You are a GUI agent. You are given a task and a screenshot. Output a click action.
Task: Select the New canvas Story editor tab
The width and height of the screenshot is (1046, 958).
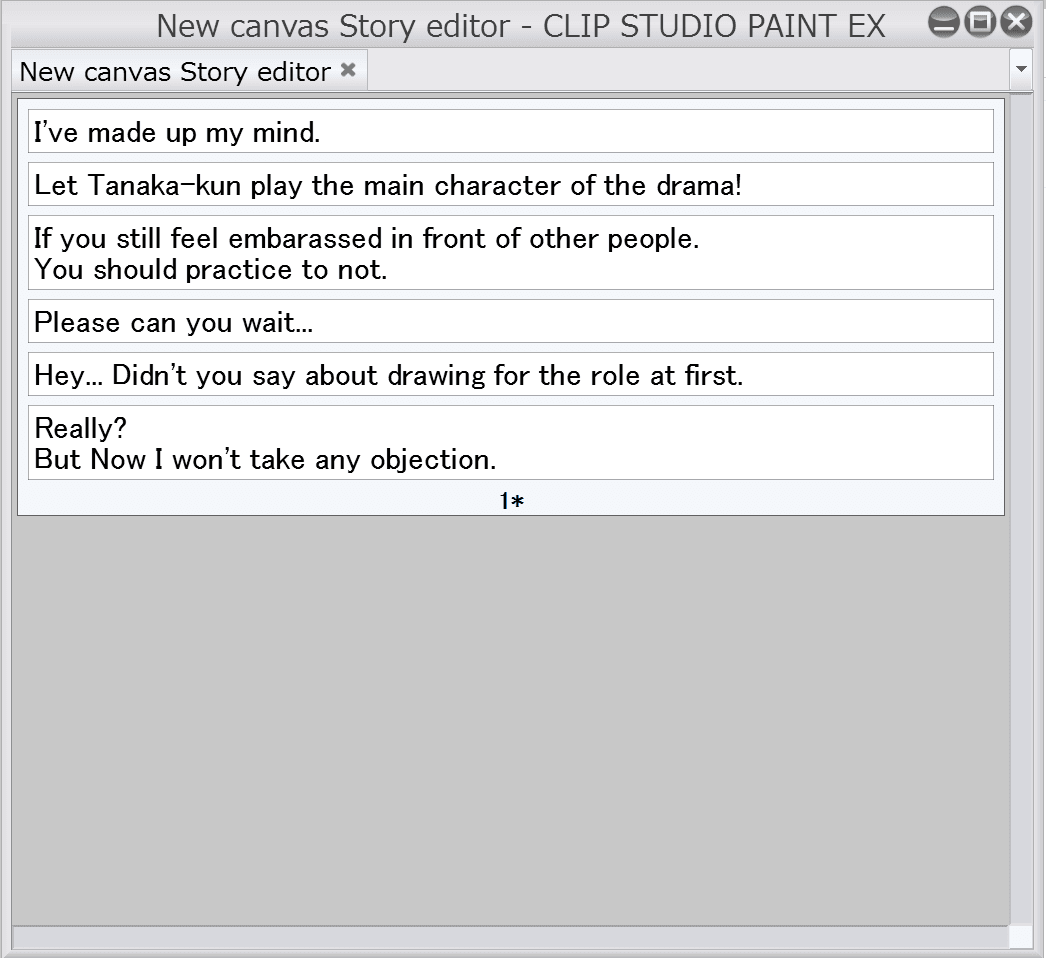175,72
